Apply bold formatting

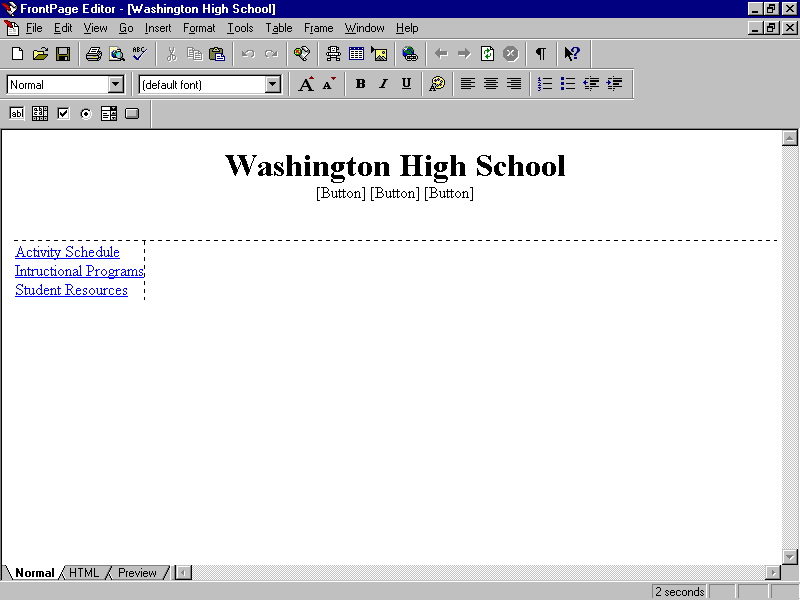tap(360, 84)
